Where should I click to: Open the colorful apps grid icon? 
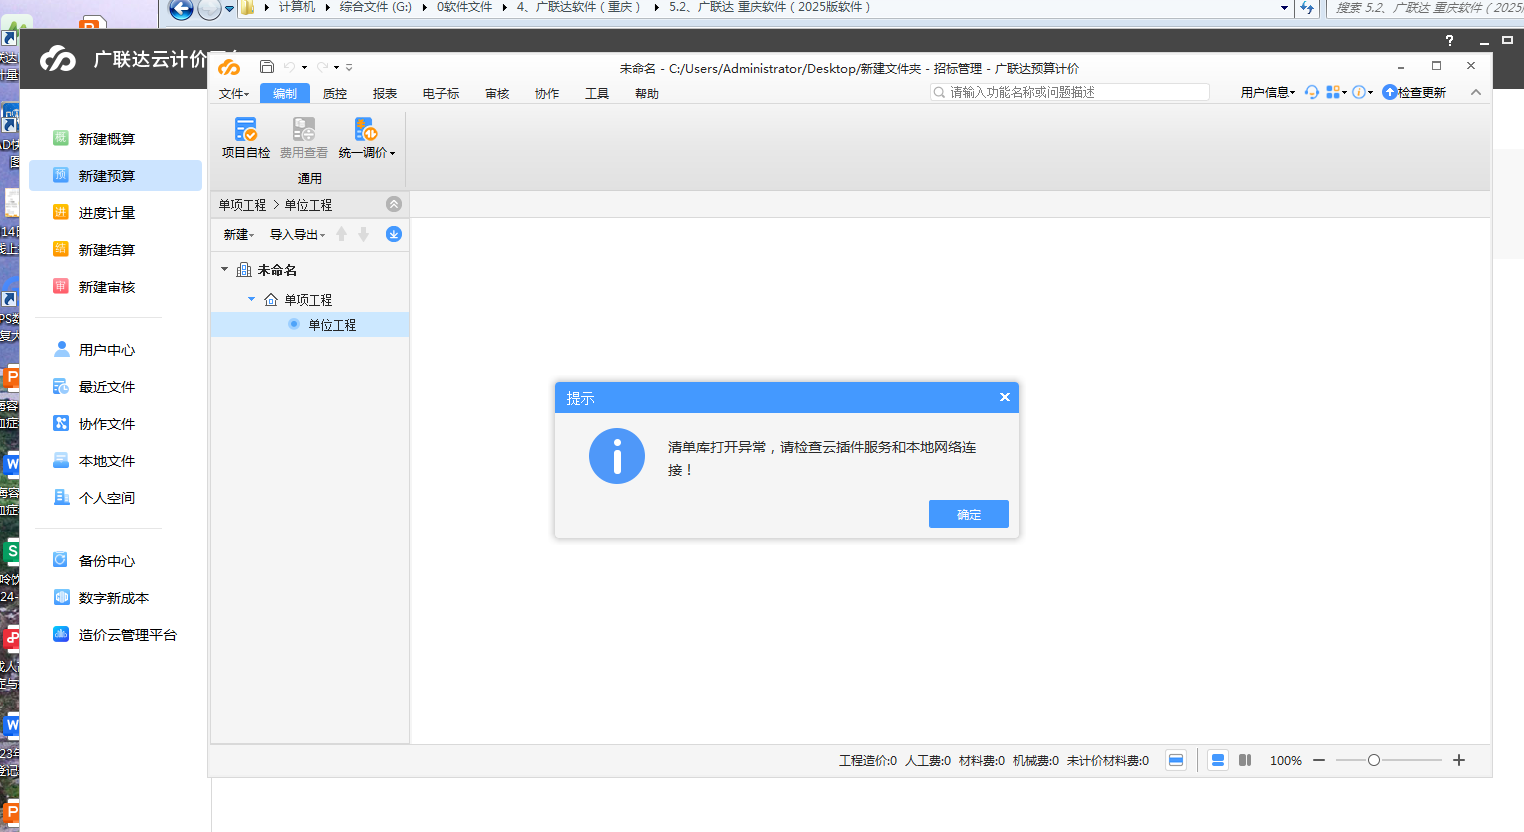coord(1334,92)
